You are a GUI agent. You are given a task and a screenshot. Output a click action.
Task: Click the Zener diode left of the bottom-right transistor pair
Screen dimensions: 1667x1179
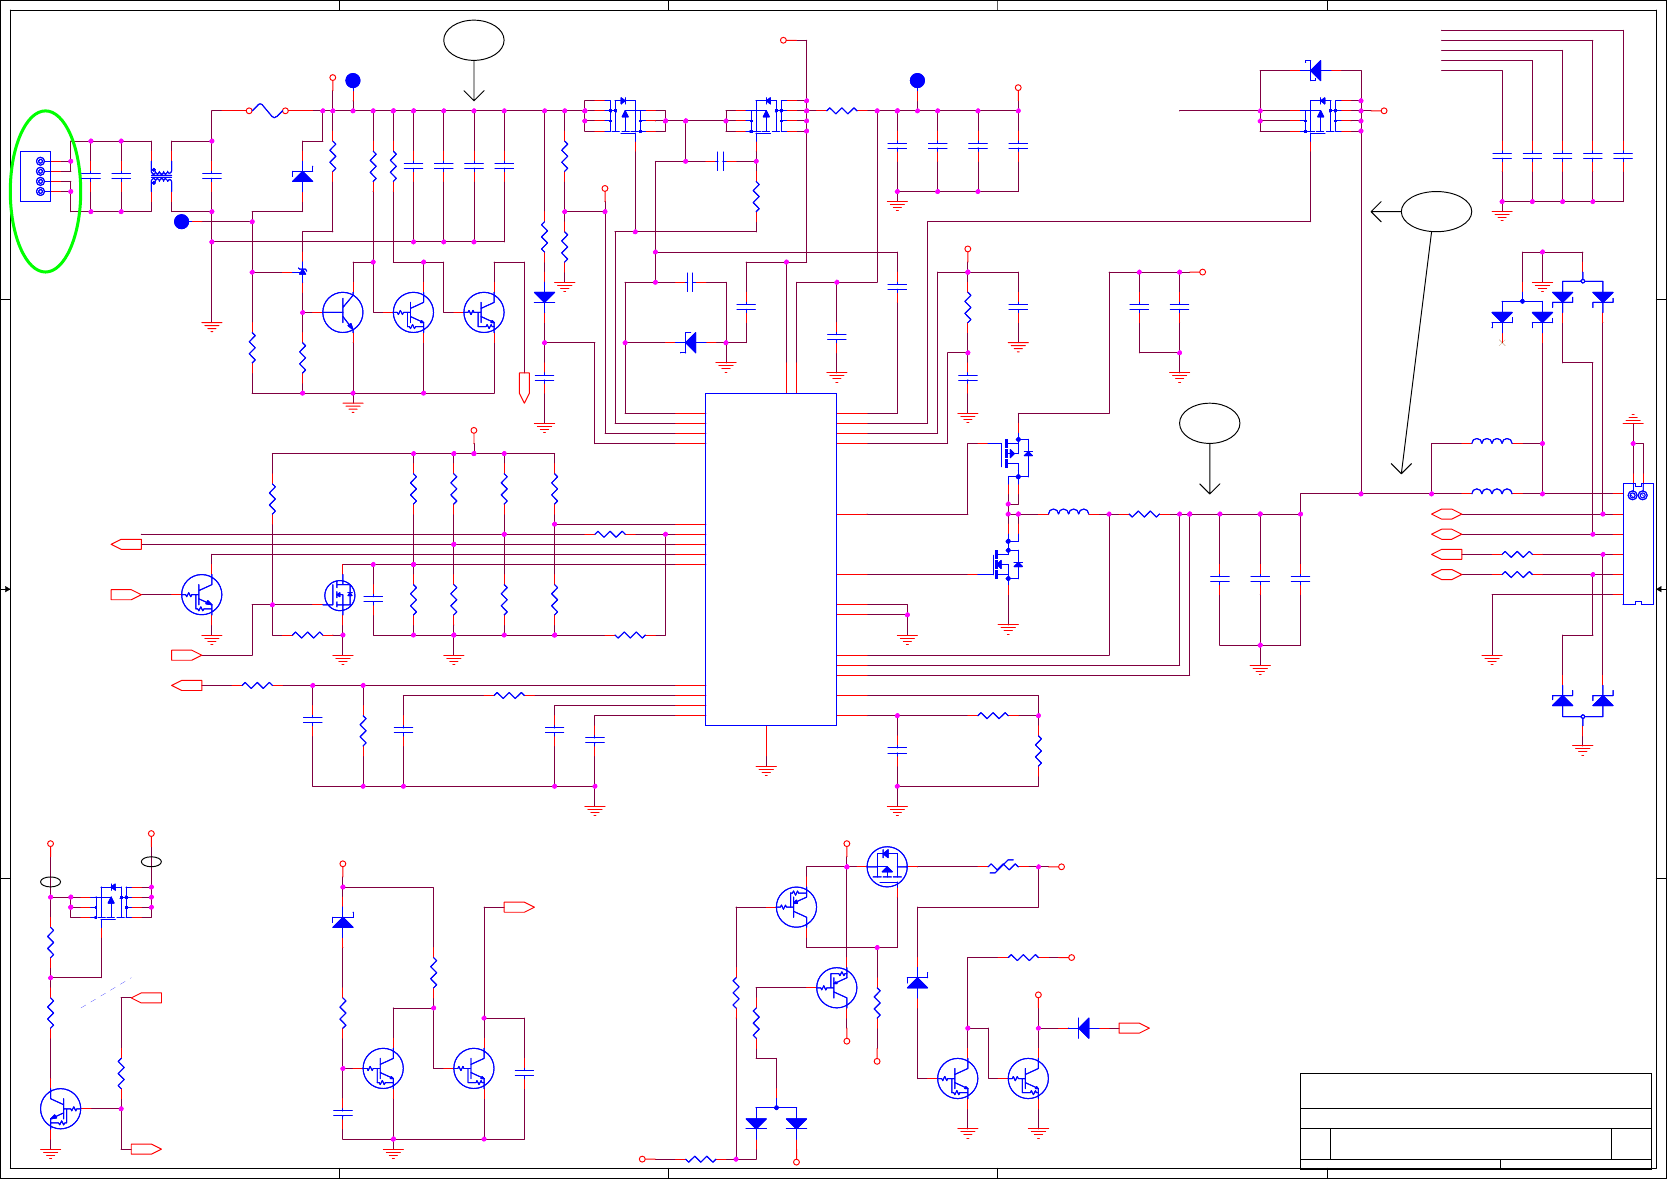pos(917,983)
